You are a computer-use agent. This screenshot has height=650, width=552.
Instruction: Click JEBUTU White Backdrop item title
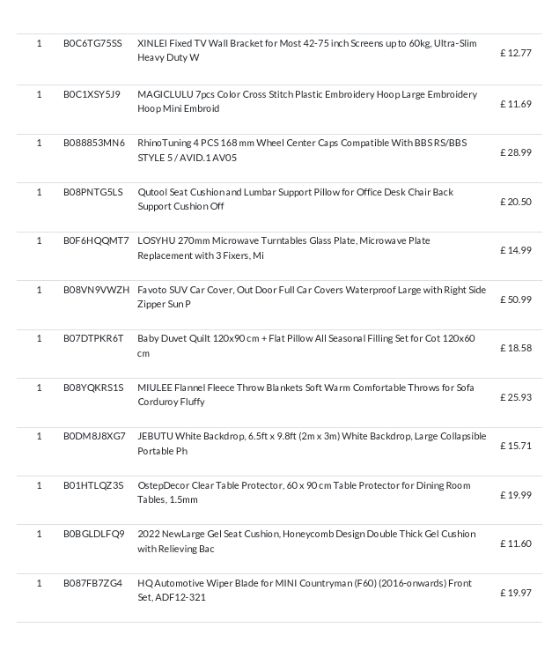pos(312,443)
